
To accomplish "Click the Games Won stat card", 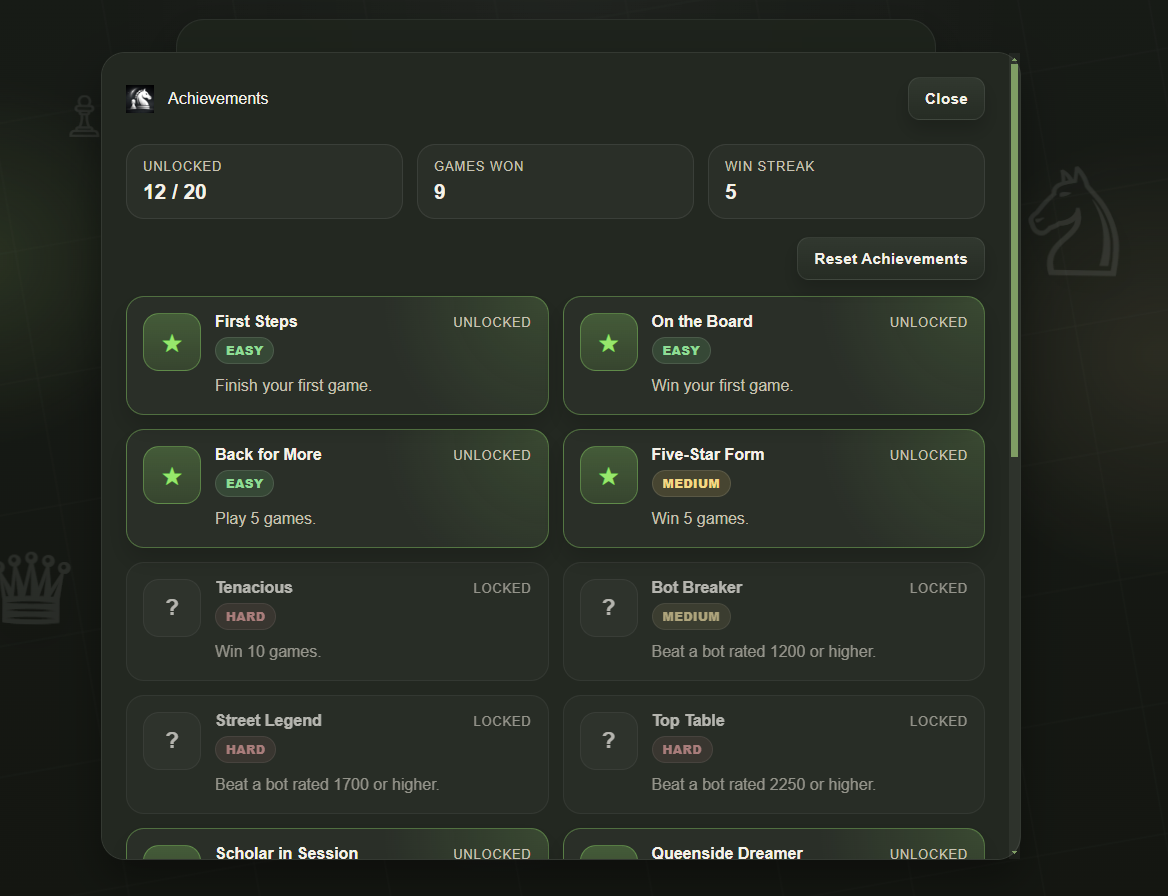I will coord(555,181).
